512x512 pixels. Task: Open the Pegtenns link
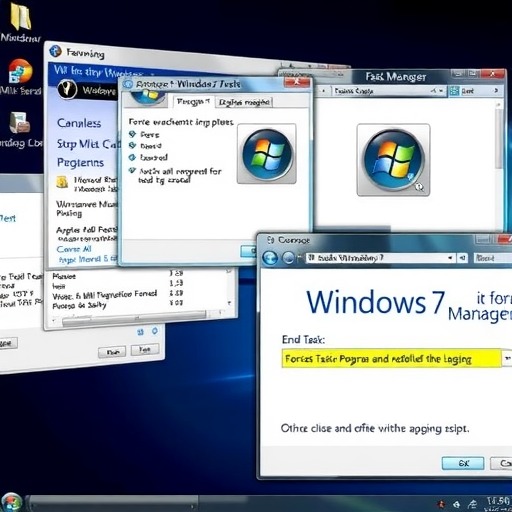click(x=81, y=162)
